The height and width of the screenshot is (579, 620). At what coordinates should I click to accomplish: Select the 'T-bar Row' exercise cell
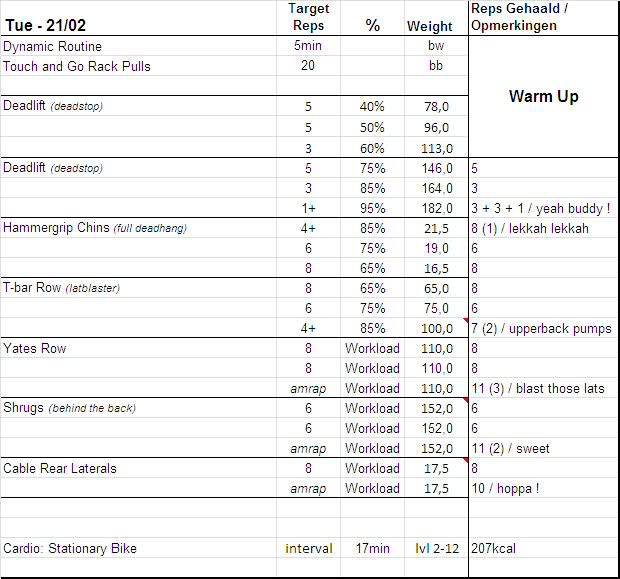click(x=64, y=288)
